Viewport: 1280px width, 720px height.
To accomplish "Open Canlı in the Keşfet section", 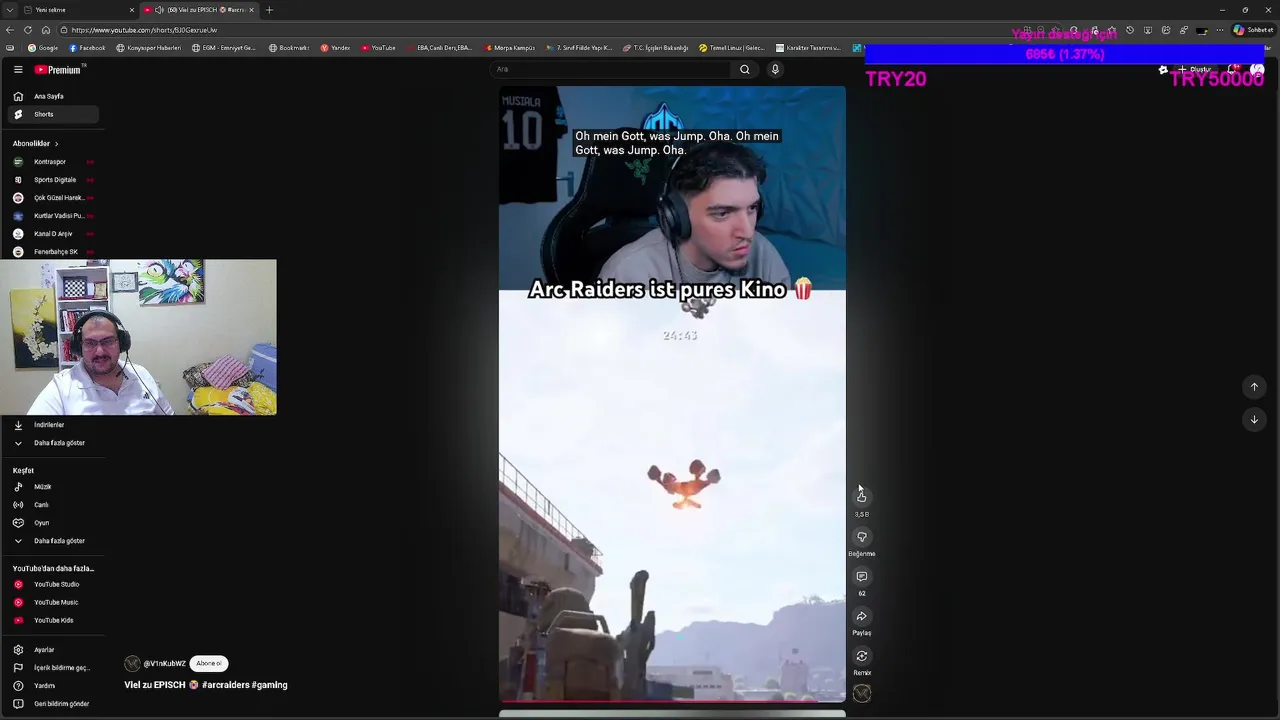I will (53, 505).
